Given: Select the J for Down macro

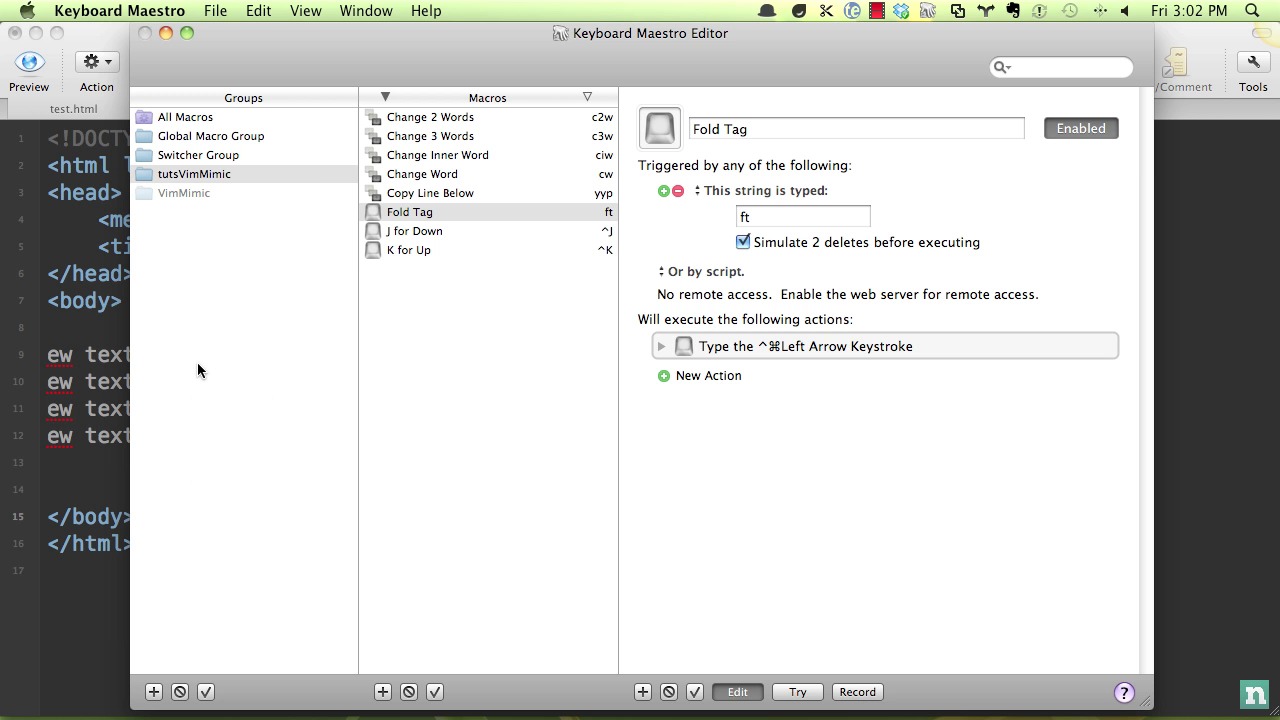Looking at the screenshot, I should click(488, 231).
